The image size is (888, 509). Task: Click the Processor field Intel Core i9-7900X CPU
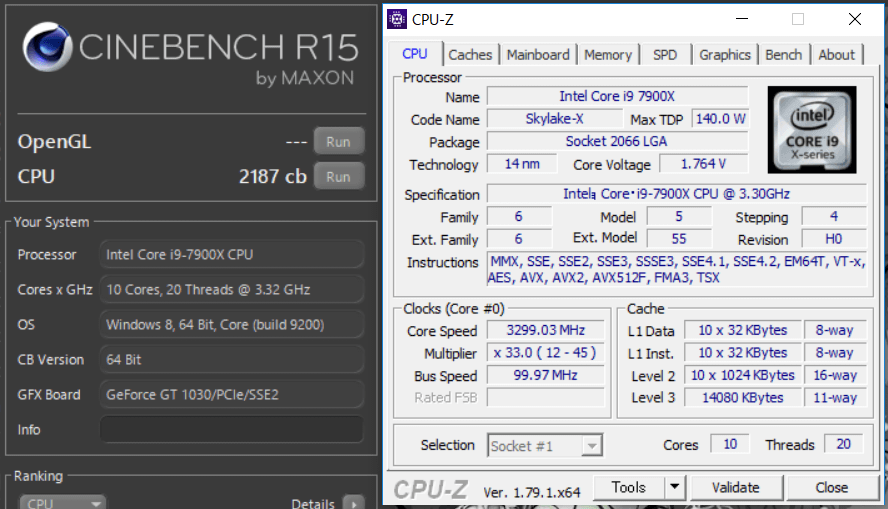coord(232,255)
